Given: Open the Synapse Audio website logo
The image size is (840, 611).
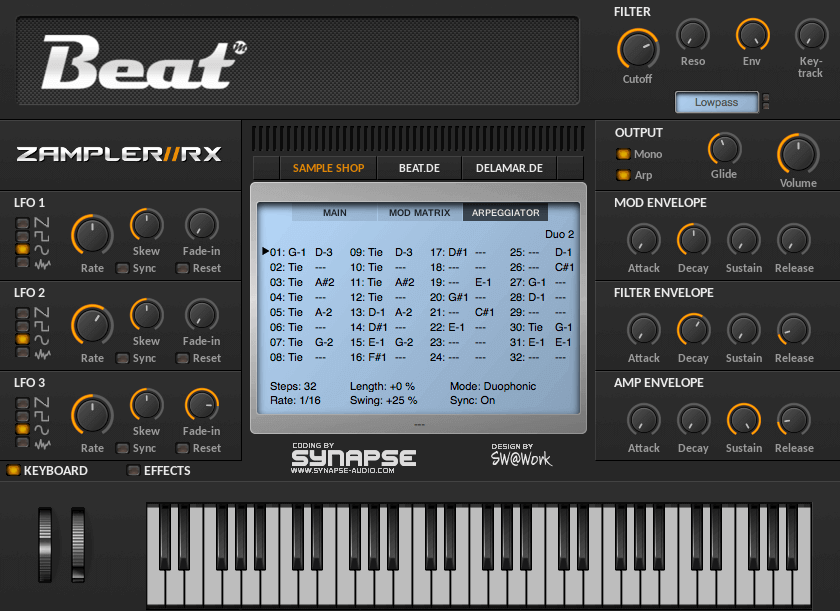Looking at the screenshot, I should (x=354, y=458).
